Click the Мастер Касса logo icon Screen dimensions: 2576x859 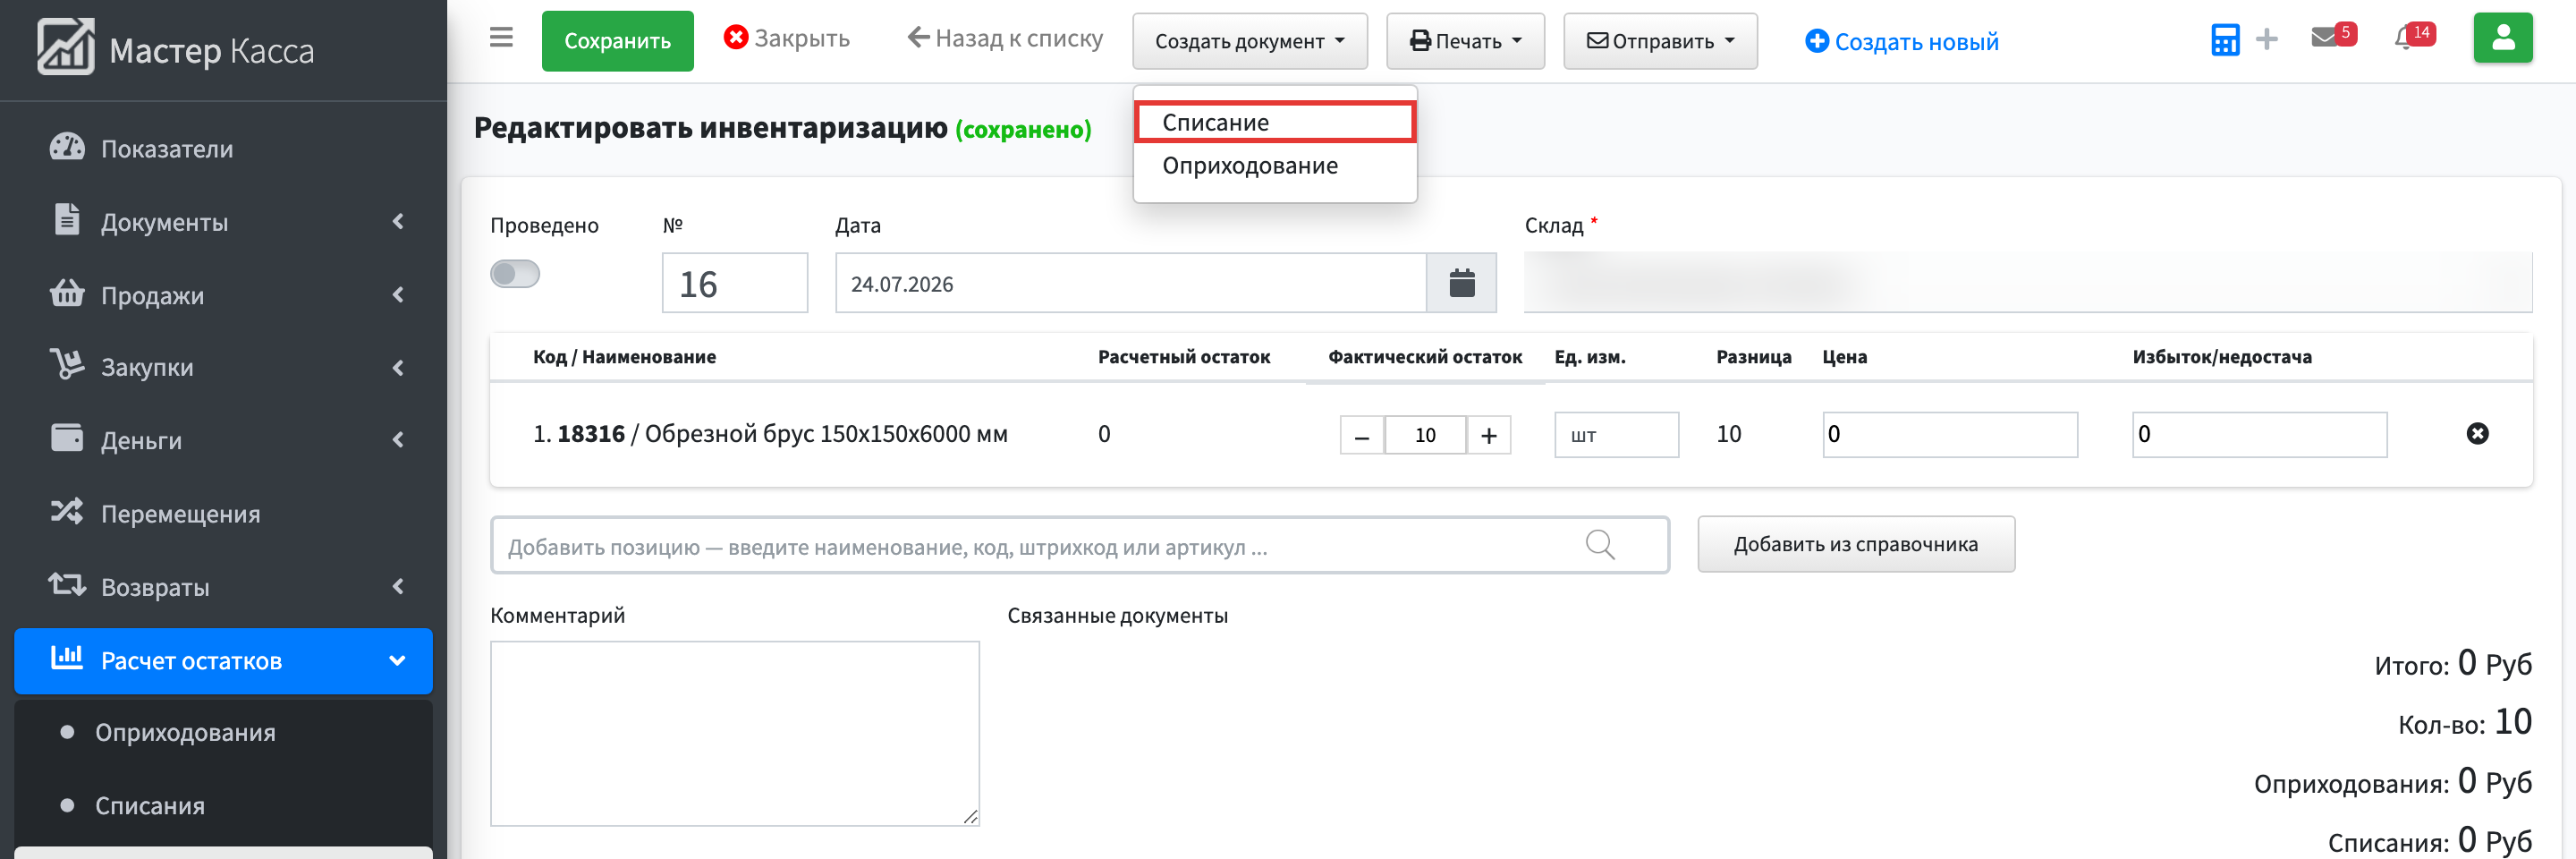[66, 47]
